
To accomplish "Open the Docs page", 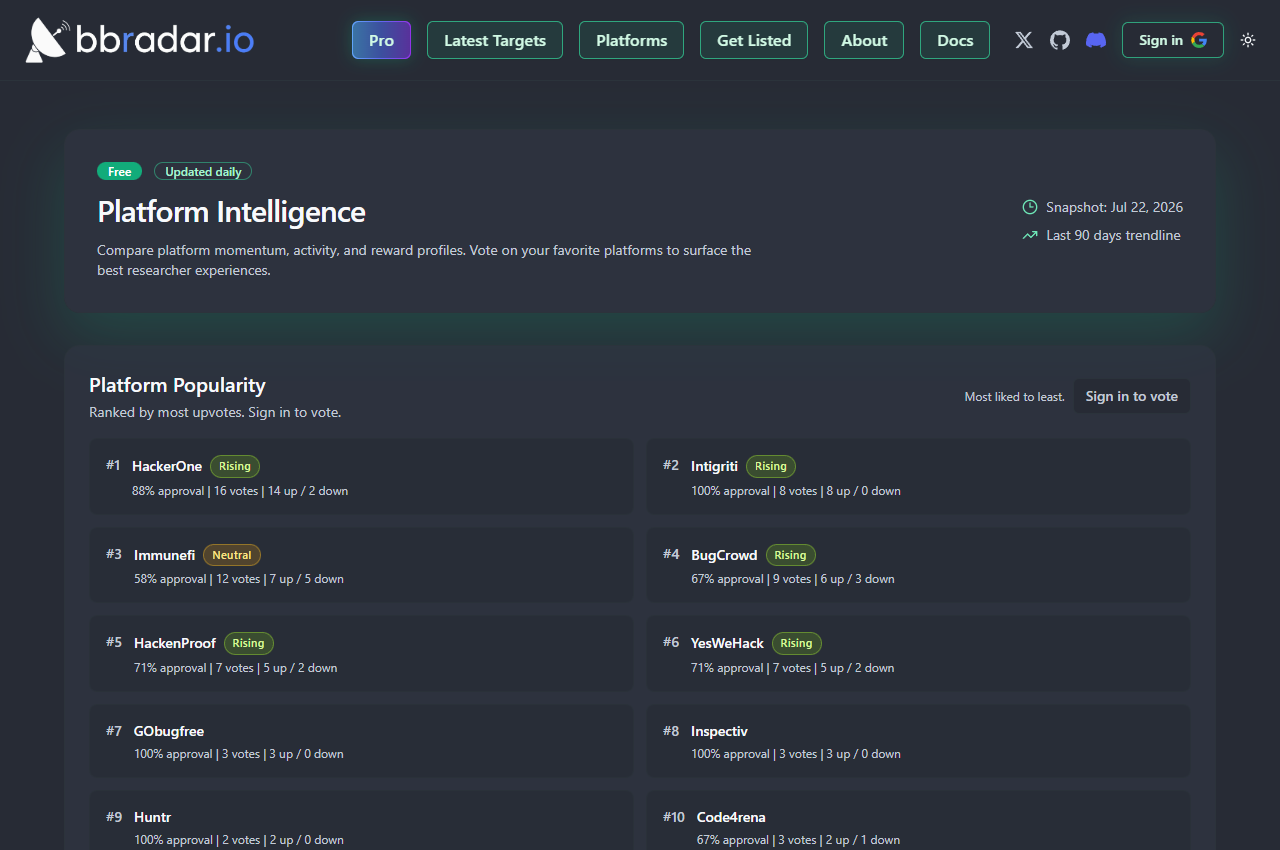I will tap(955, 40).
